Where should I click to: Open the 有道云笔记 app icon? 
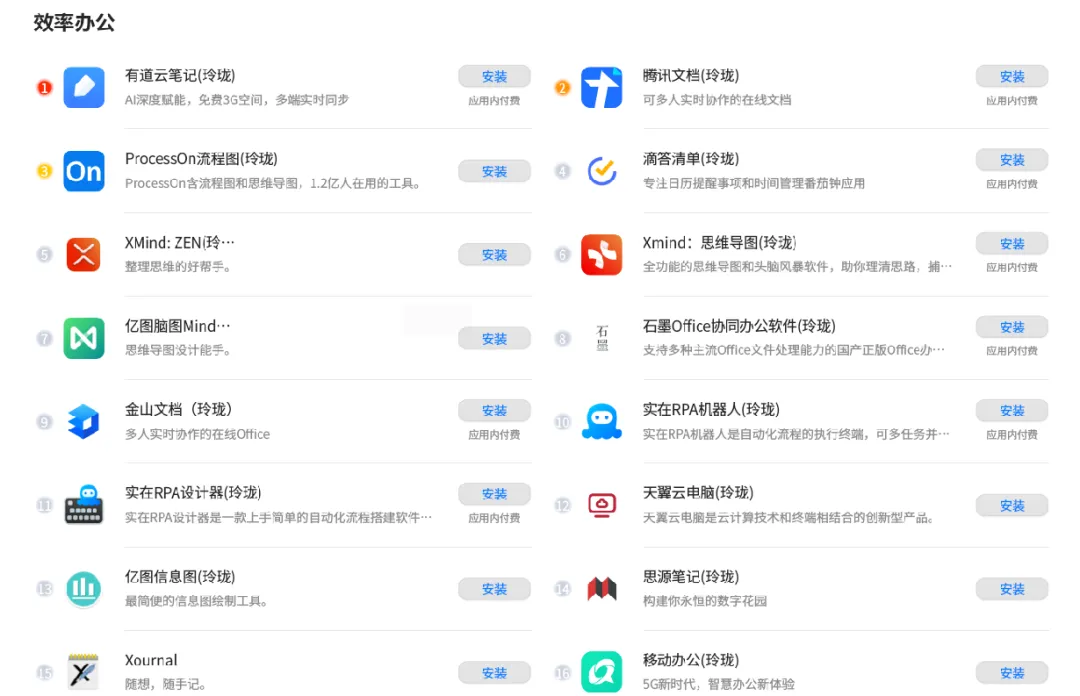click(84, 88)
